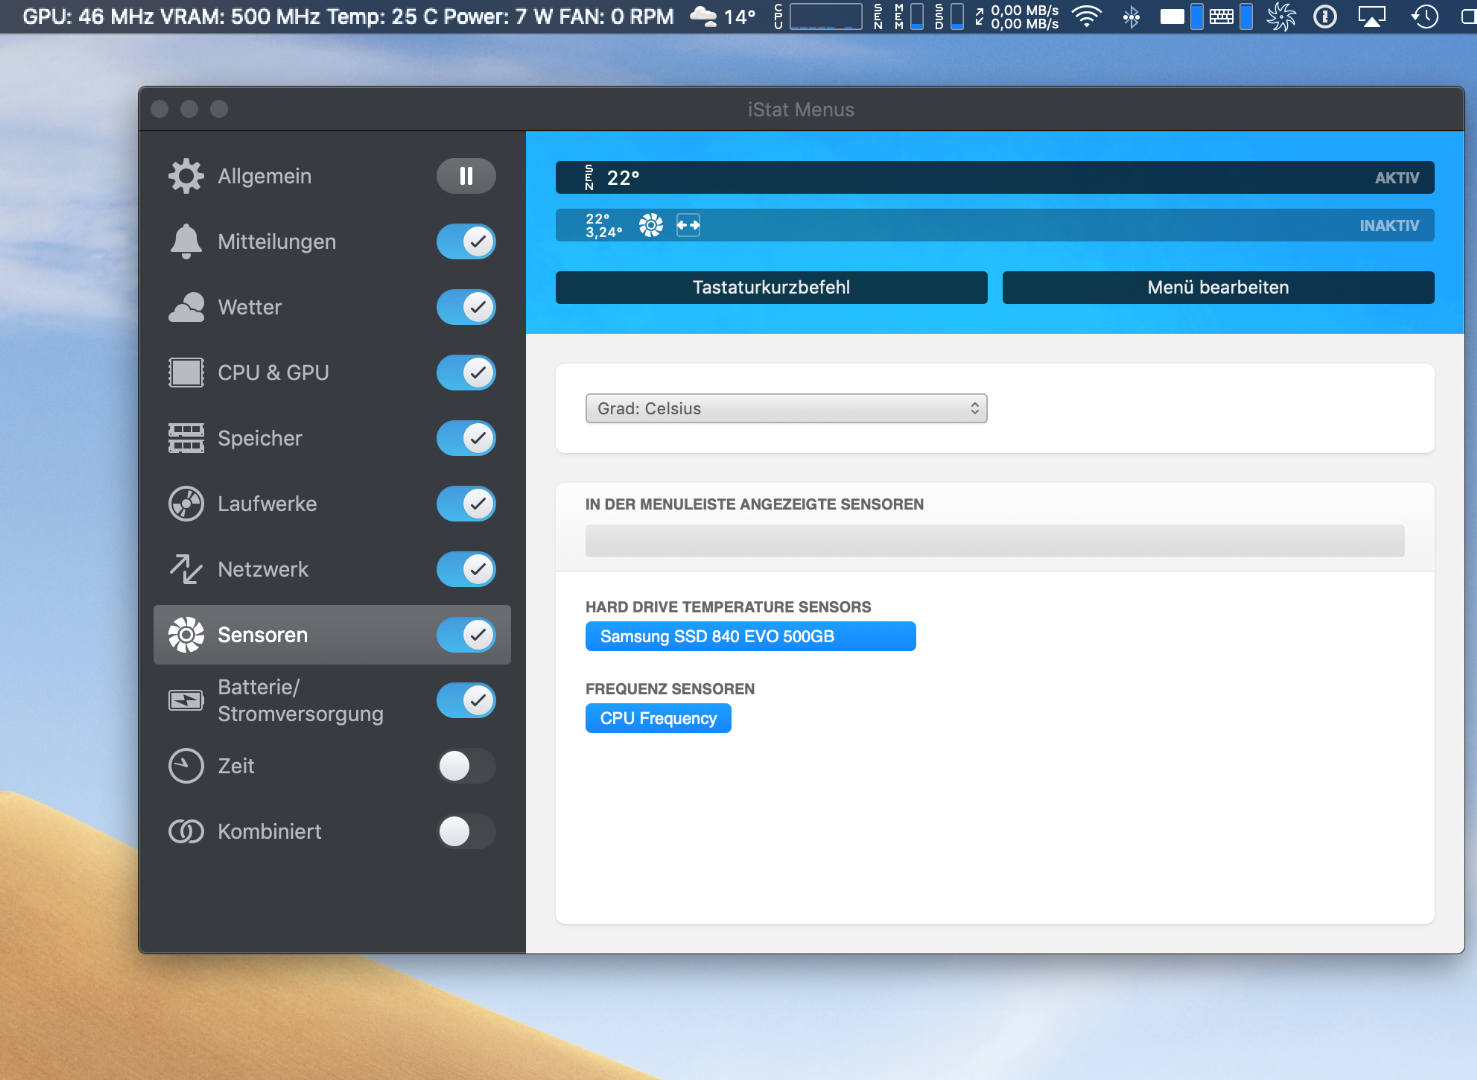
Task: Open the SSD disk menu bar item
Action: coord(949,16)
